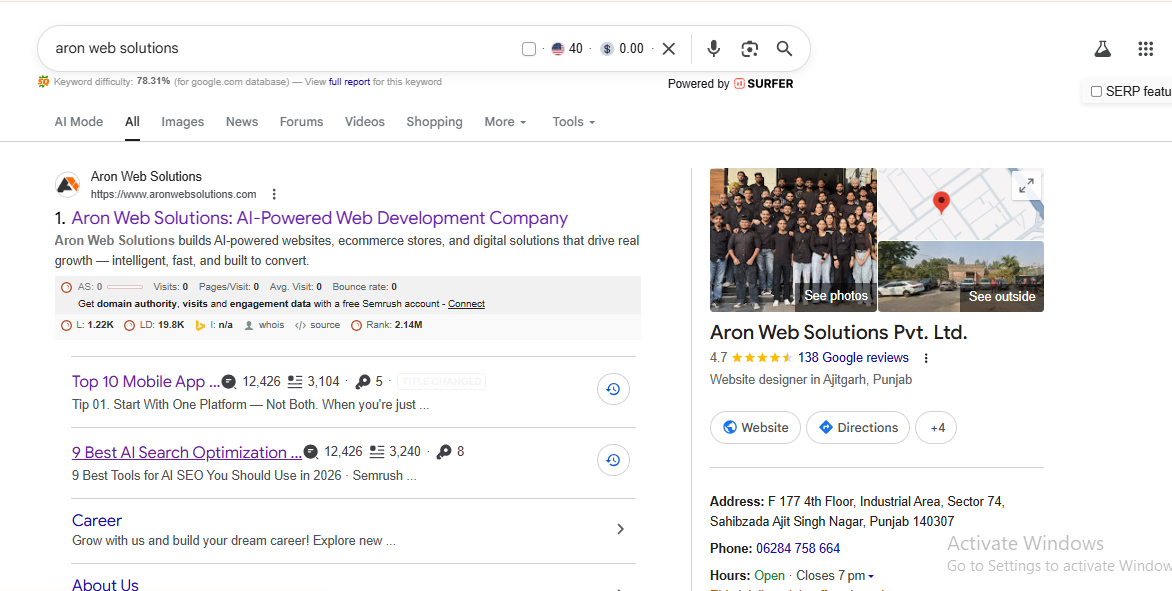
Task: Switch to the Images tab
Action: pos(182,122)
